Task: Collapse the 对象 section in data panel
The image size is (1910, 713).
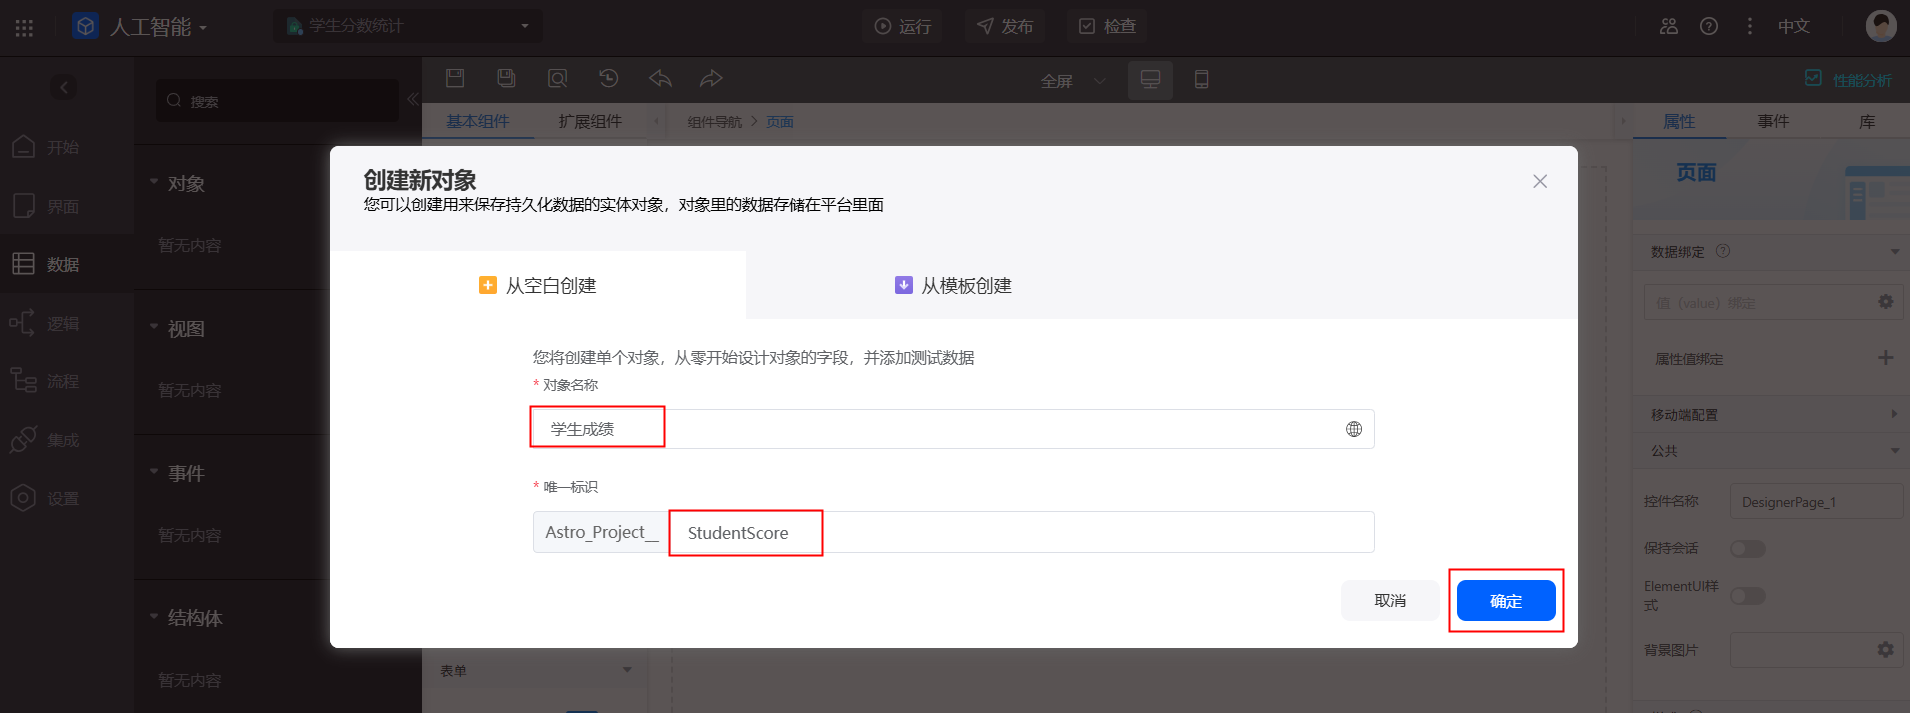Action: (x=154, y=183)
